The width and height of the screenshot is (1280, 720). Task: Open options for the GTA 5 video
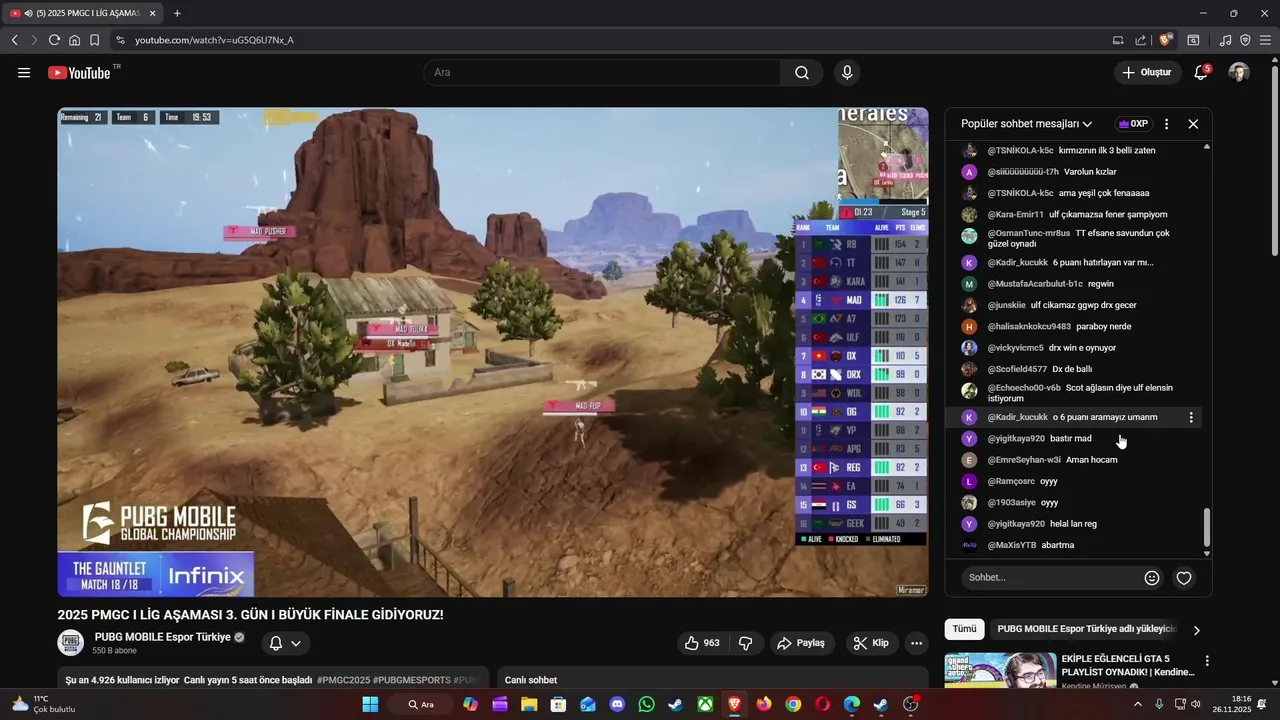click(x=1207, y=661)
